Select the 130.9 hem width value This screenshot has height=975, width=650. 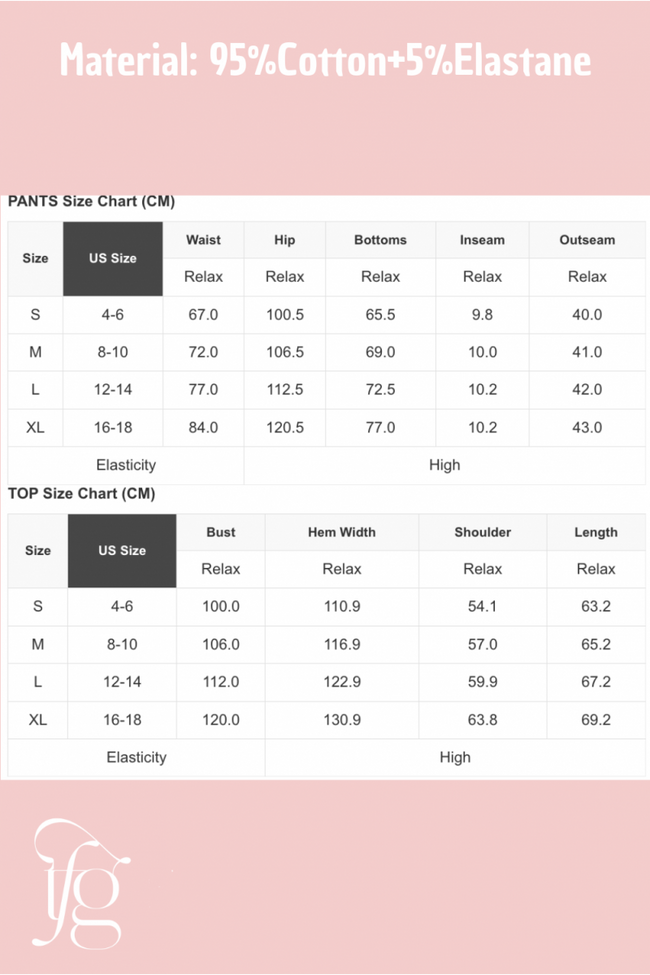tap(342, 719)
